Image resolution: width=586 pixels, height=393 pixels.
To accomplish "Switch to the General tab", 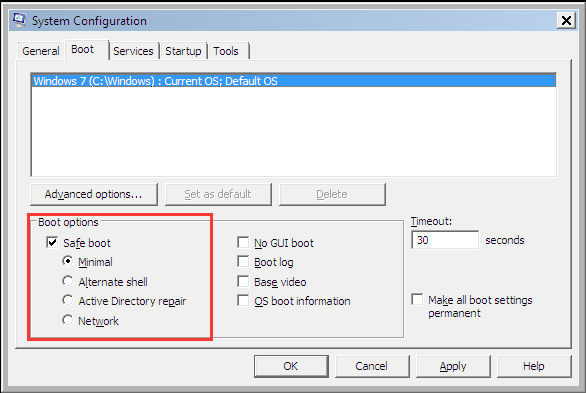I will pyautogui.click(x=41, y=51).
